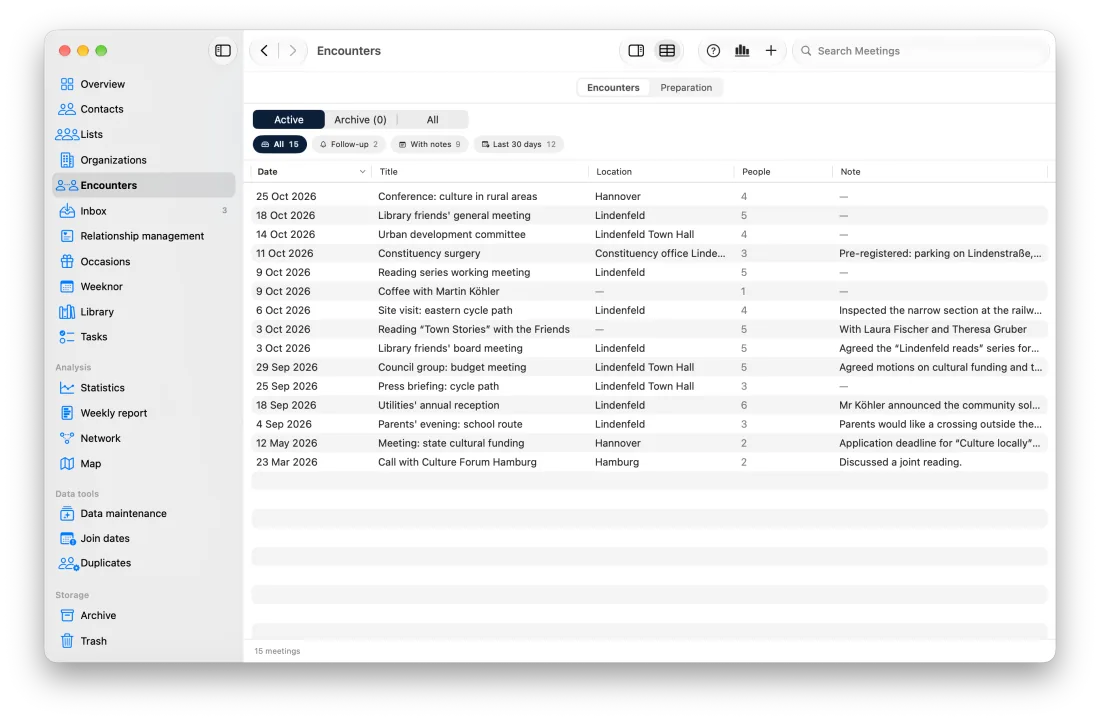Image resolution: width=1100 pixels, height=721 pixels.
Task: Switch to the table view icon
Action: 667,50
